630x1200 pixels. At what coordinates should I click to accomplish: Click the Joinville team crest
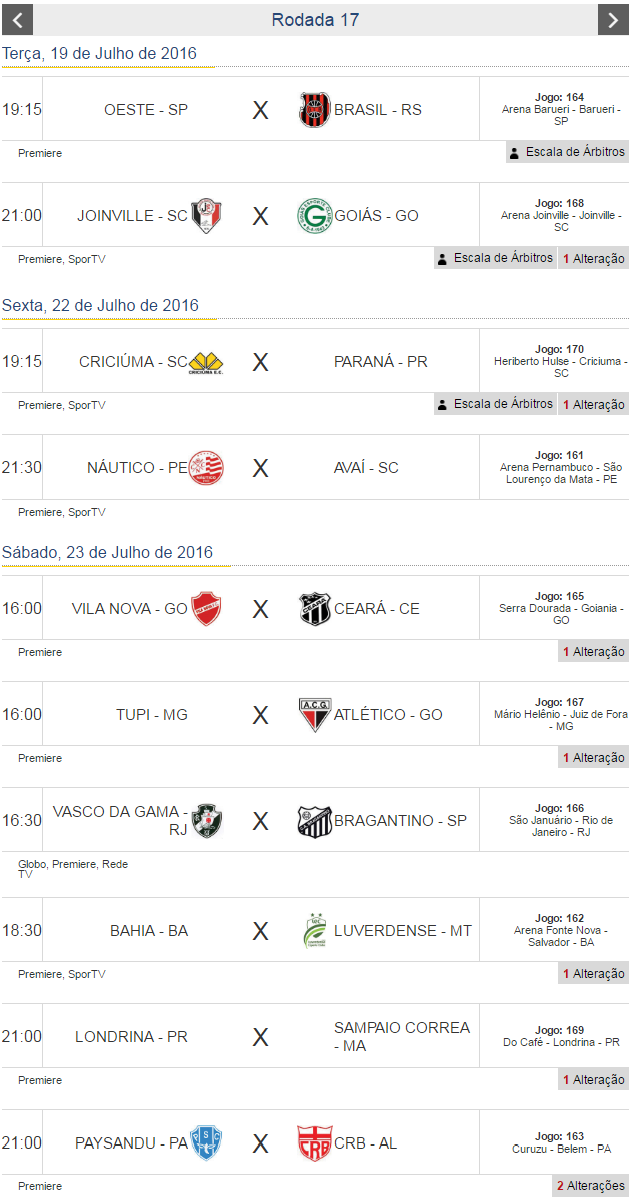pos(206,216)
